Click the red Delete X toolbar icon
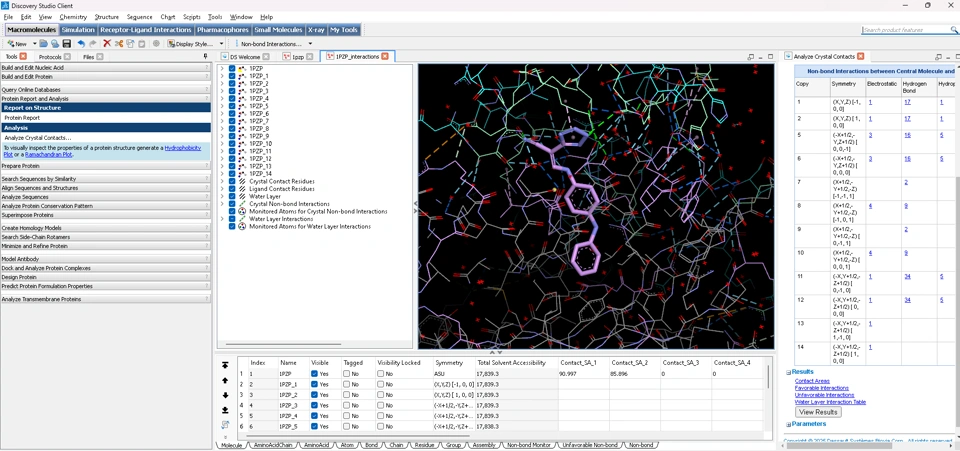This screenshot has width=960, height=451. click(107, 44)
